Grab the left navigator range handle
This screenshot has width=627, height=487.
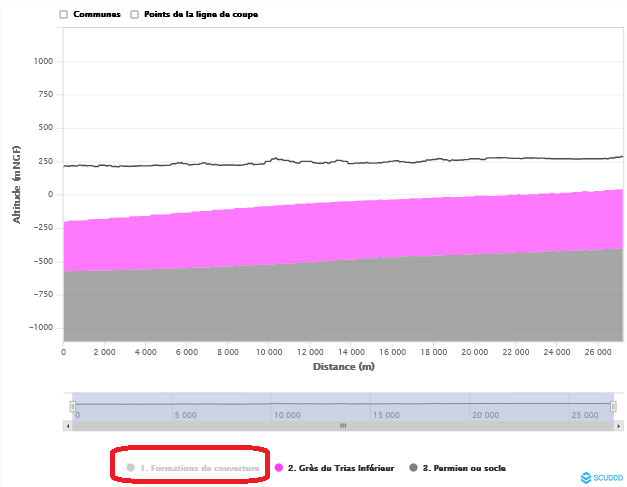72,406
